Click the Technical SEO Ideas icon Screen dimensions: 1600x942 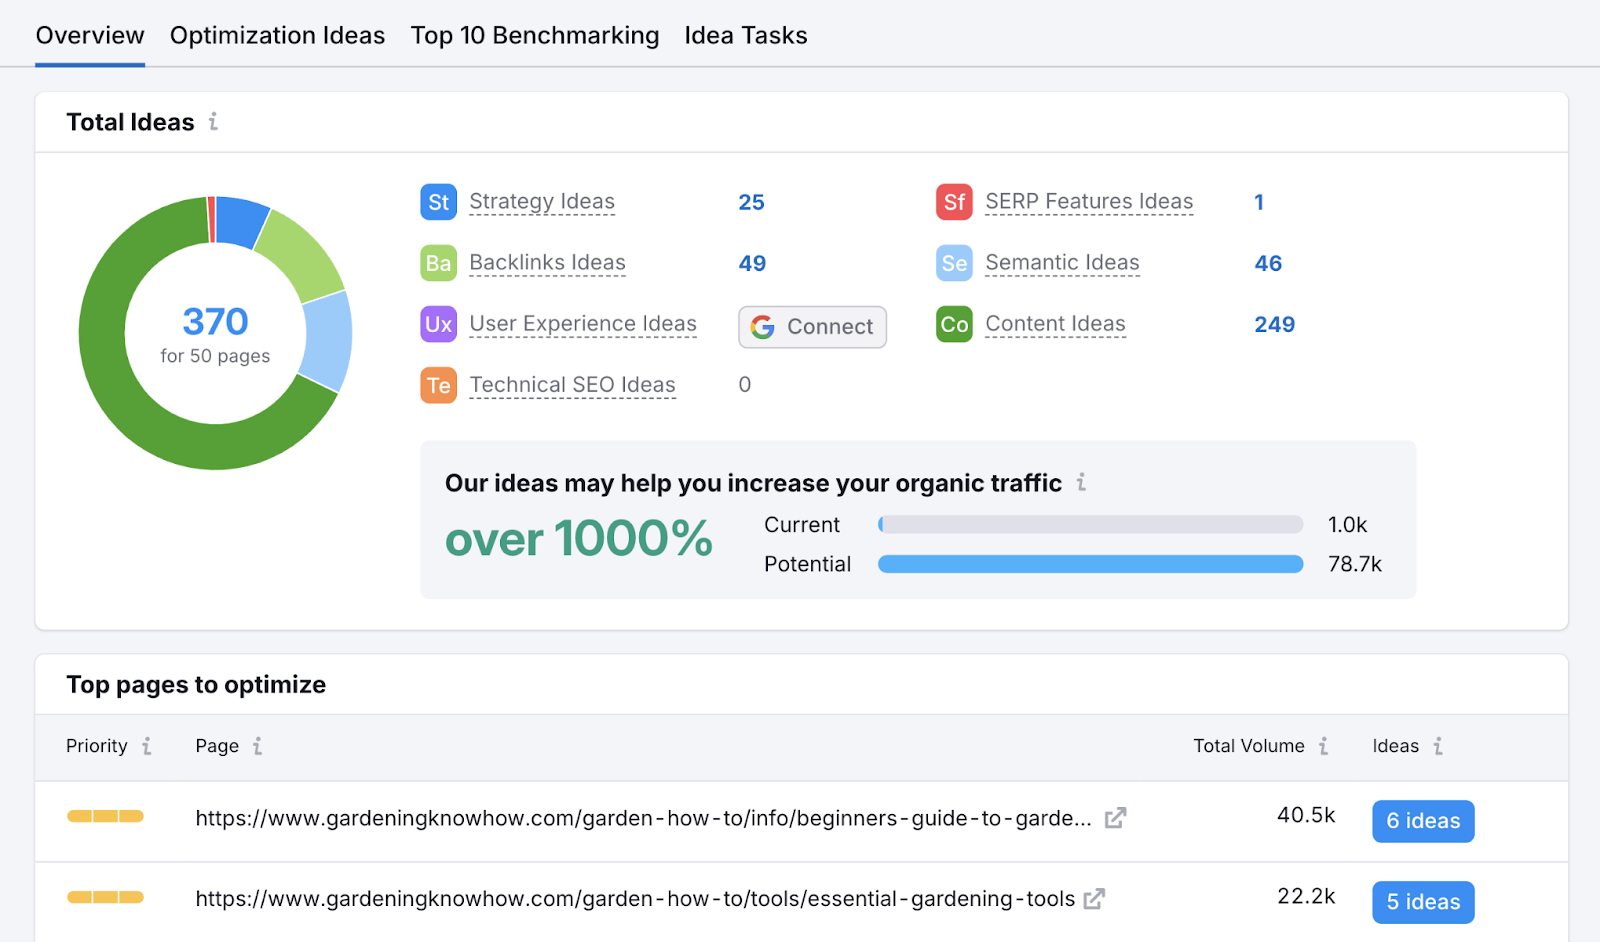click(x=438, y=384)
